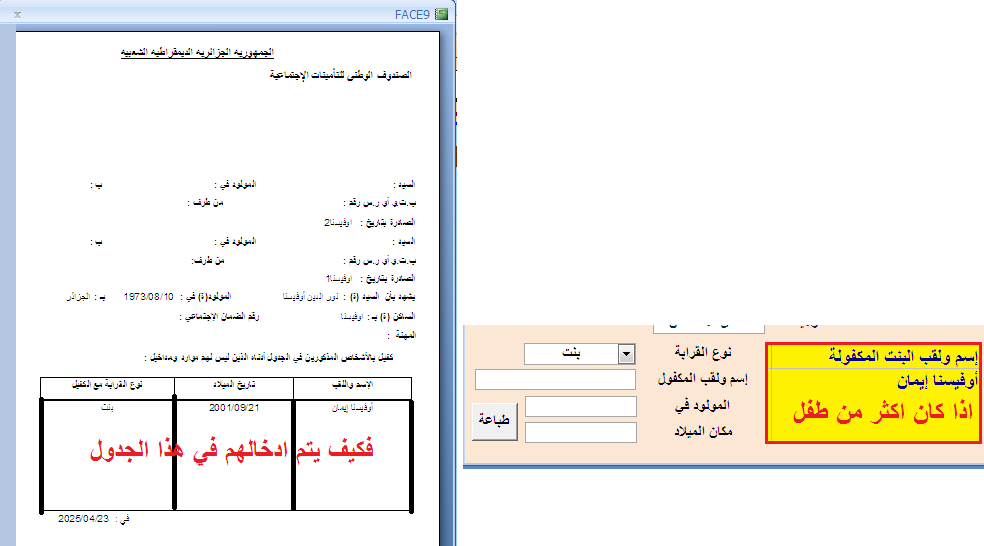Close the FACE9 report window

(x=18, y=14)
